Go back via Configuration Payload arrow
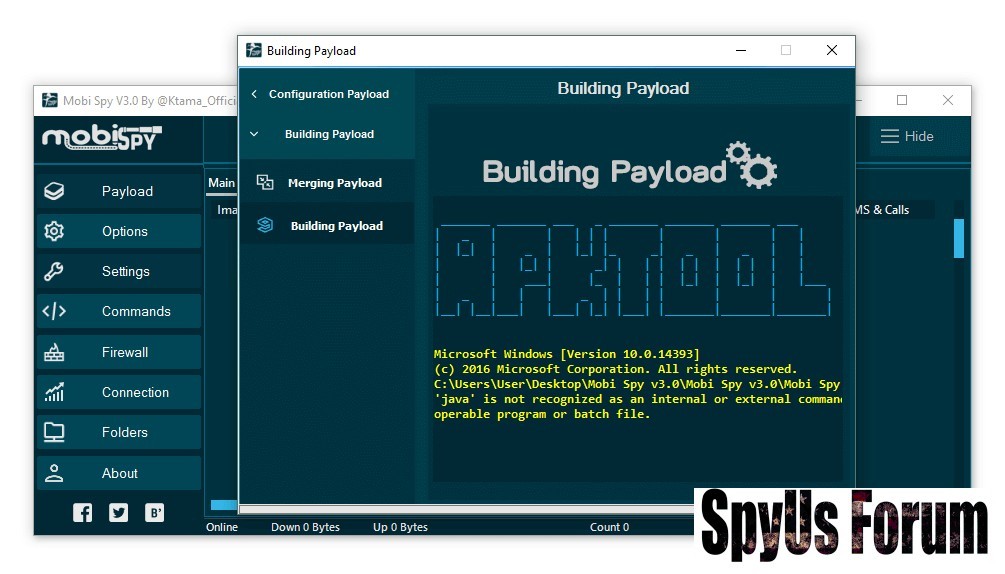The width and height of the screenshot is (1005, 574). point(254,94)
